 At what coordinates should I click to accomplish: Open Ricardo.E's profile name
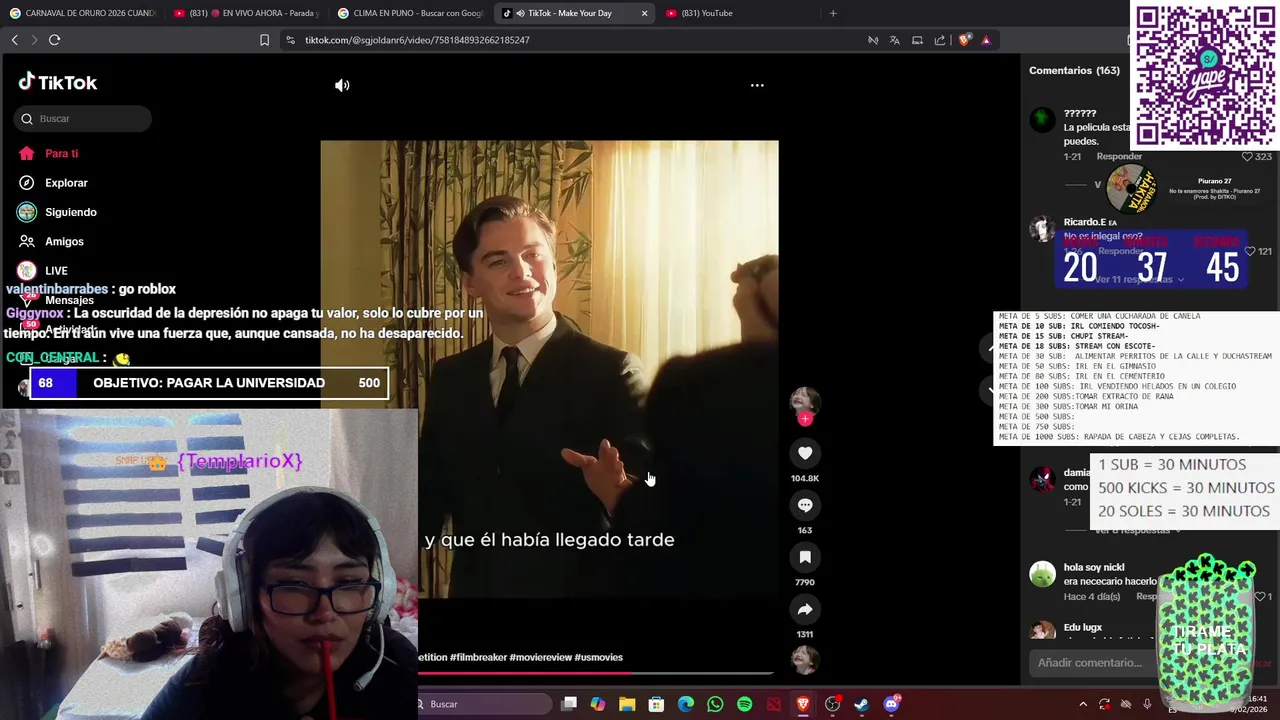[1084, 222]
